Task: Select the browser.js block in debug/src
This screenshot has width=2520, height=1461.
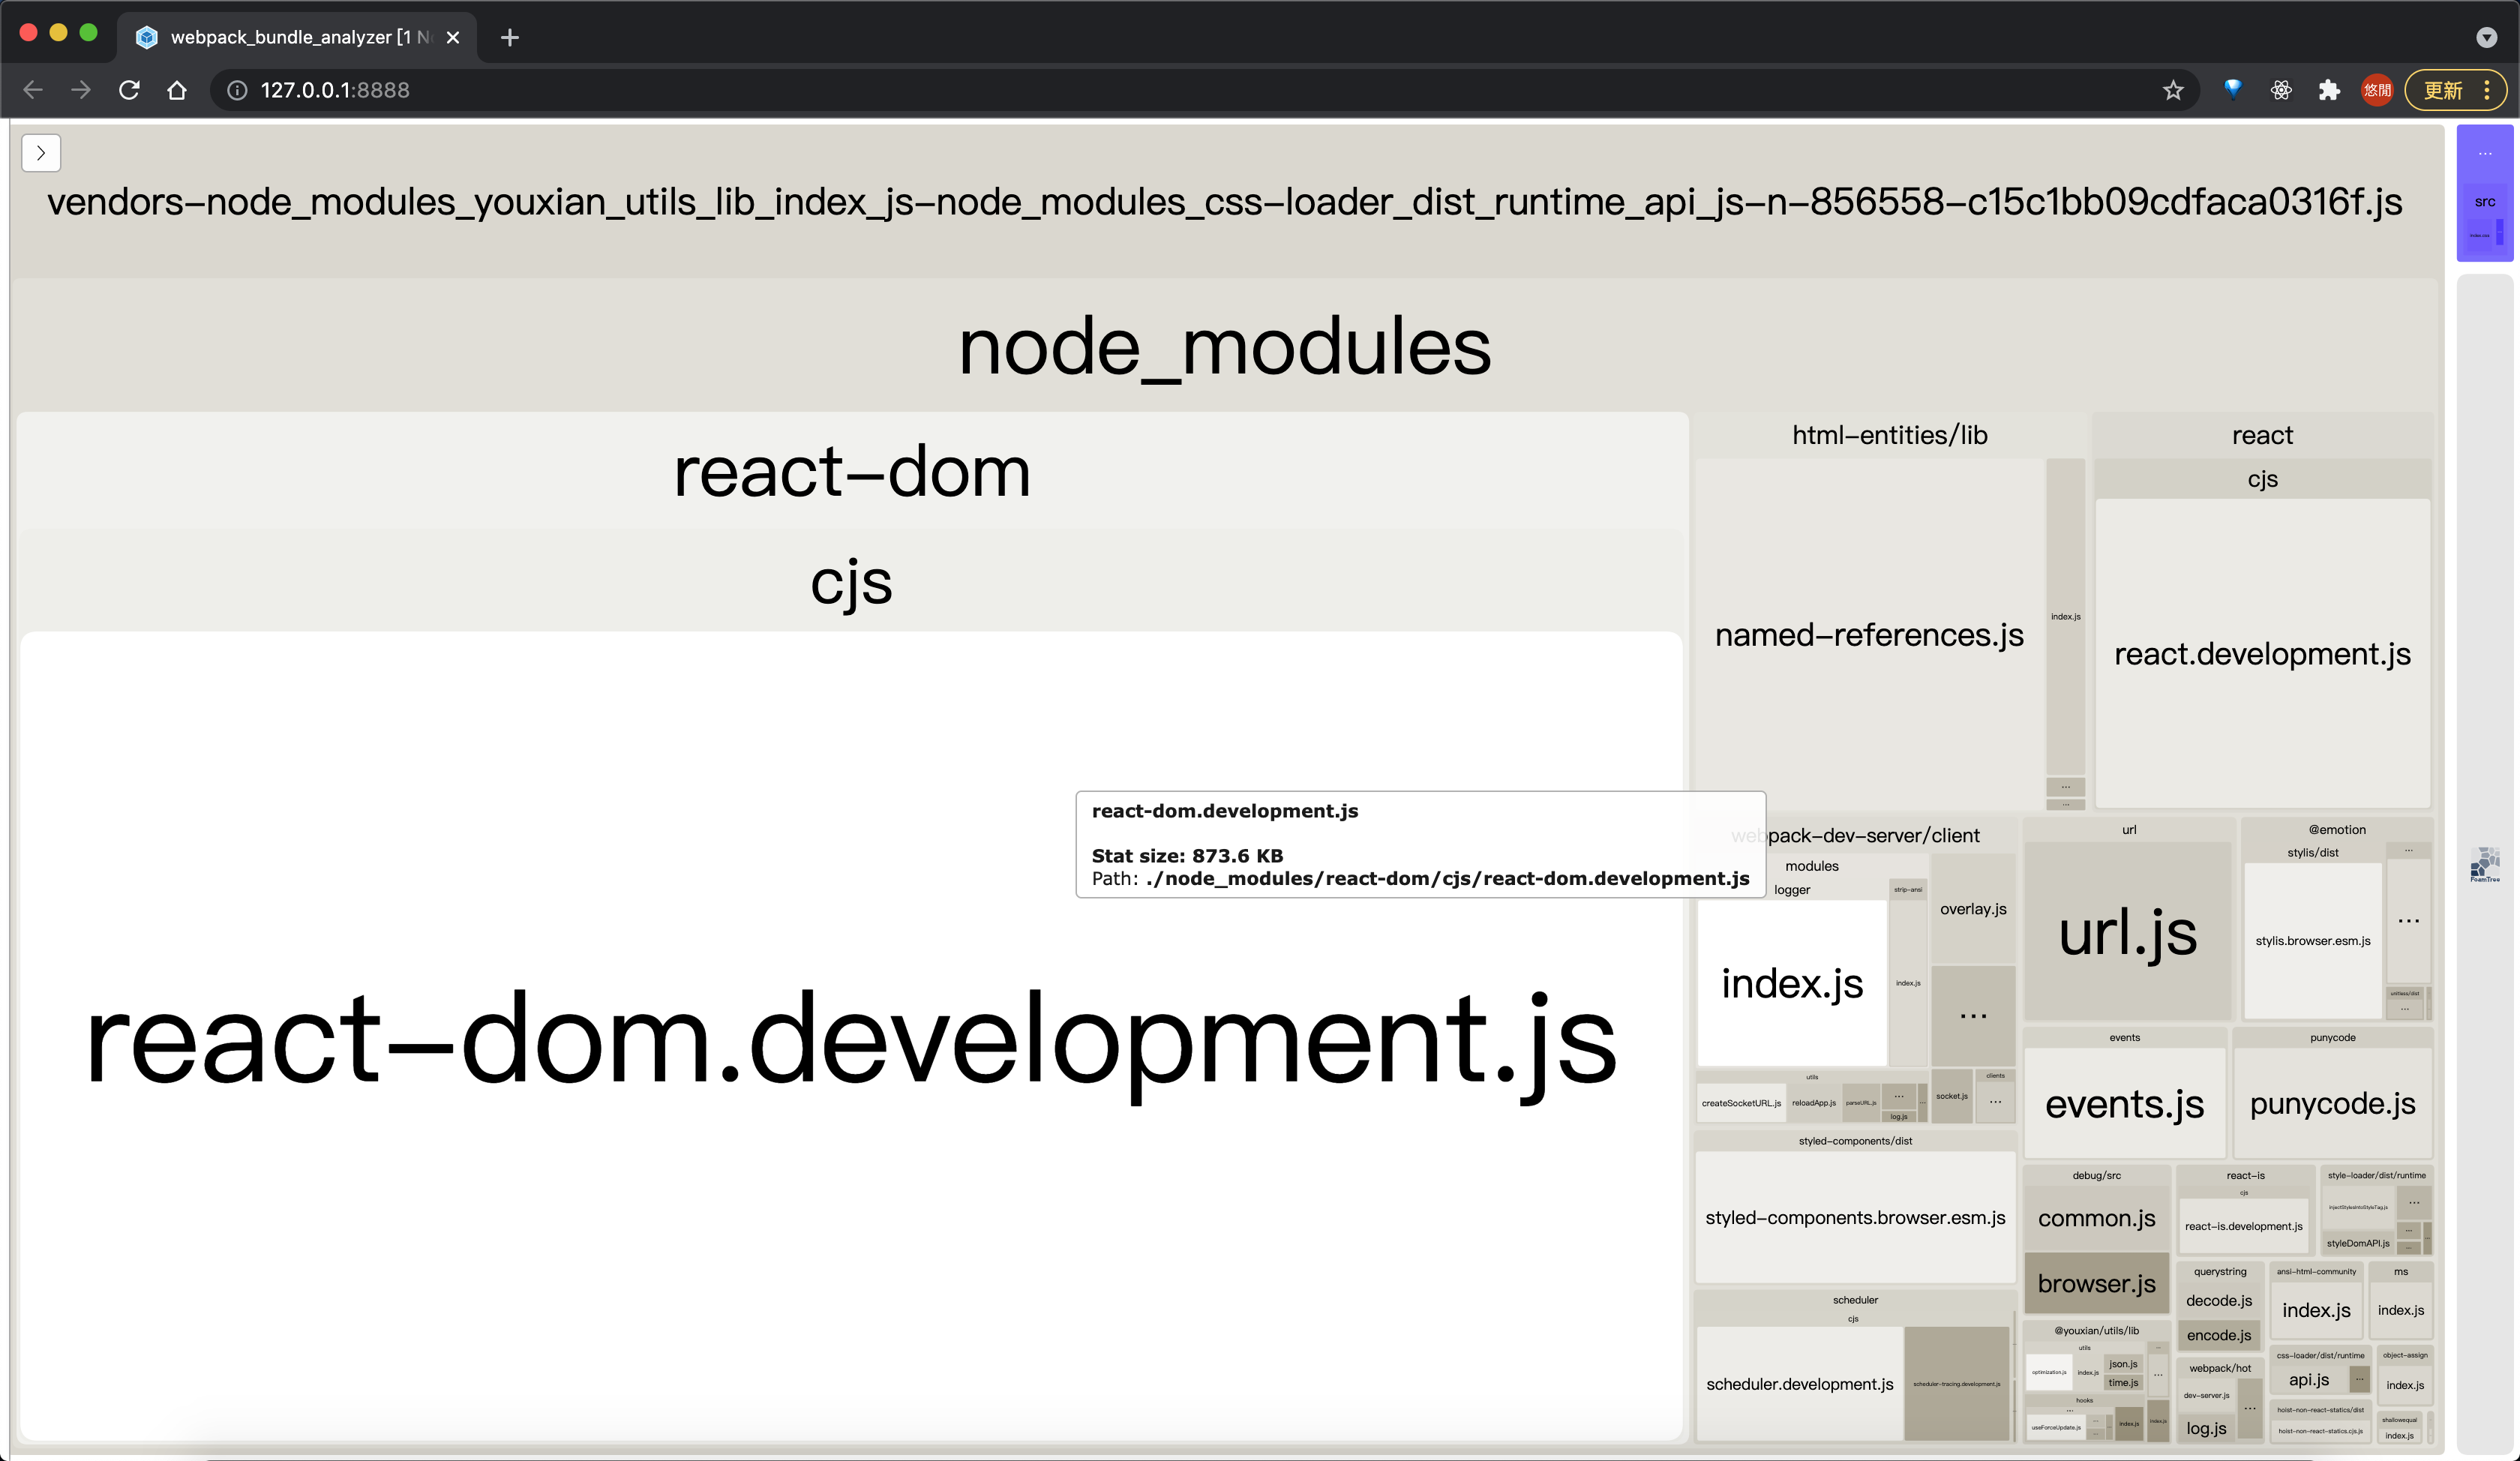Action: [2096, 1283]
